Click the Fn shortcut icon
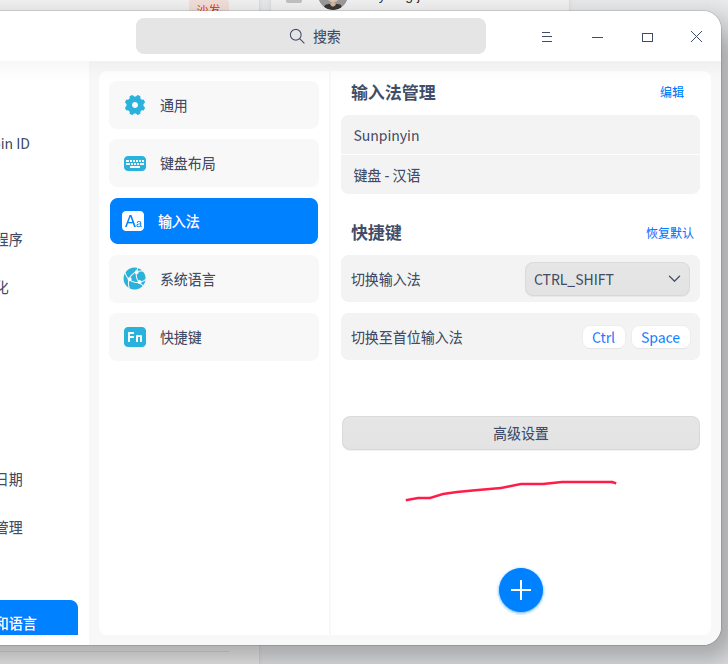This screenshot has width=728, height=664. (x=135, y=337)
